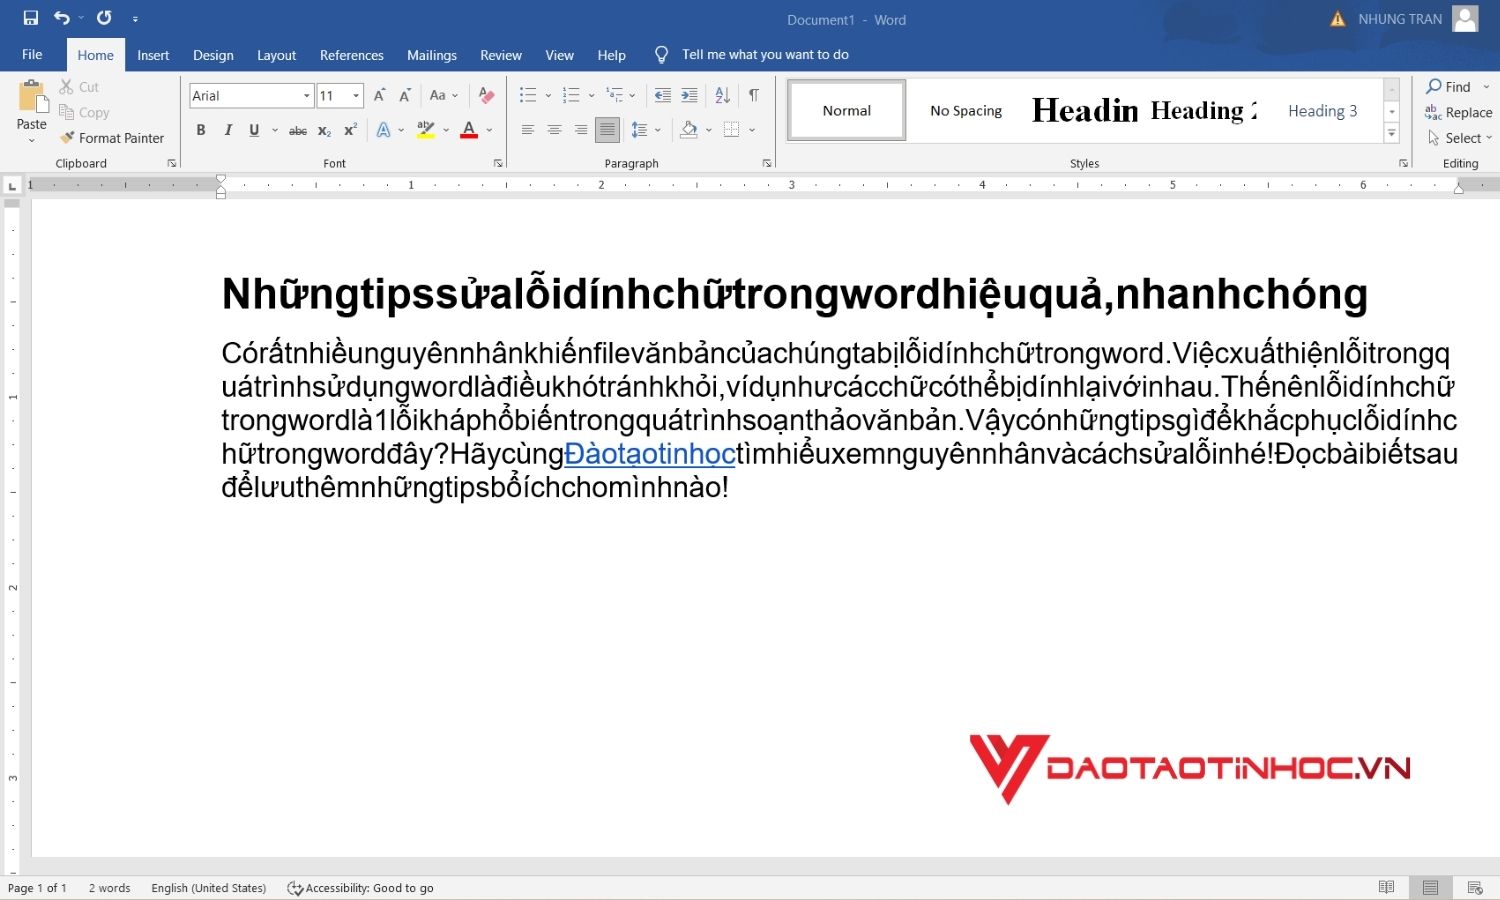The image size is (1500, 900).
Task: Toggle italic formatting
Action: coord(228,130)
